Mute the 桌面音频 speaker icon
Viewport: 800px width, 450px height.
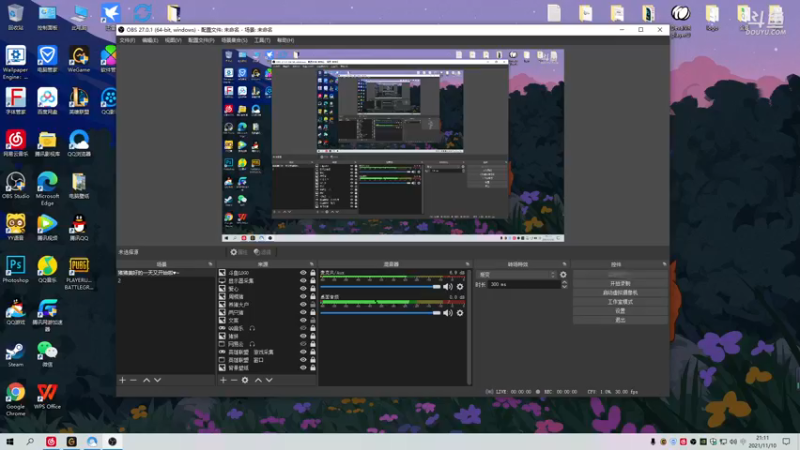(447, 313)
